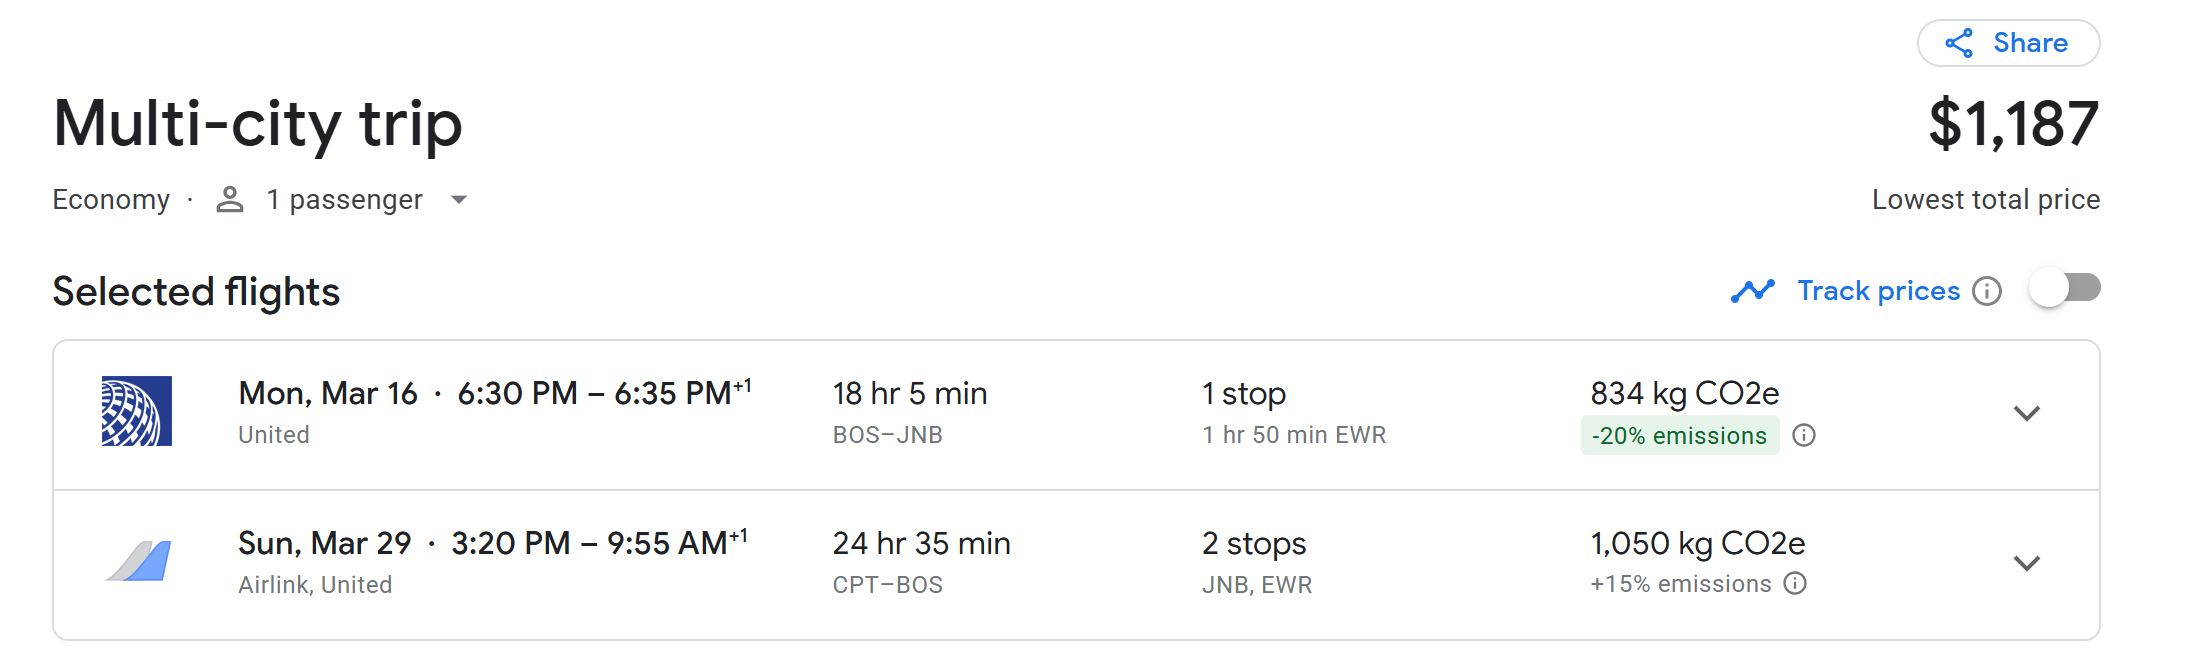Select the CPT–BOS flight row
The image size is (2198, 664).
pos(1000,564)
